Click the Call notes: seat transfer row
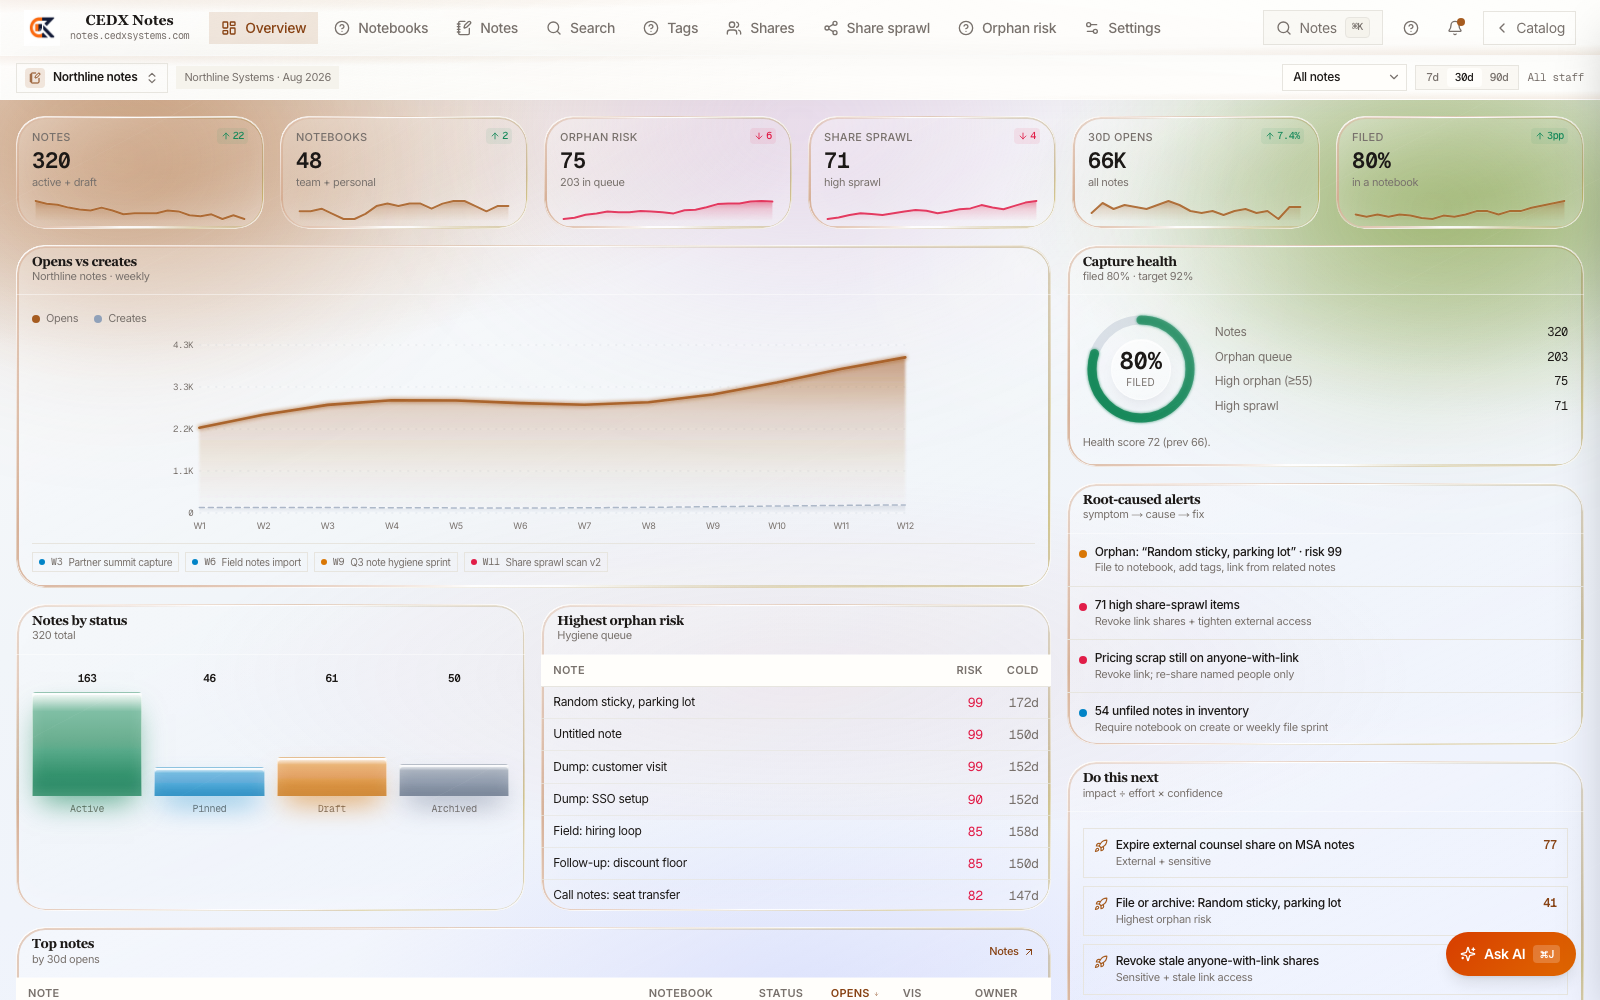Image resolution: width=1600 pixels, height=1000 pixels. (795, 895)
